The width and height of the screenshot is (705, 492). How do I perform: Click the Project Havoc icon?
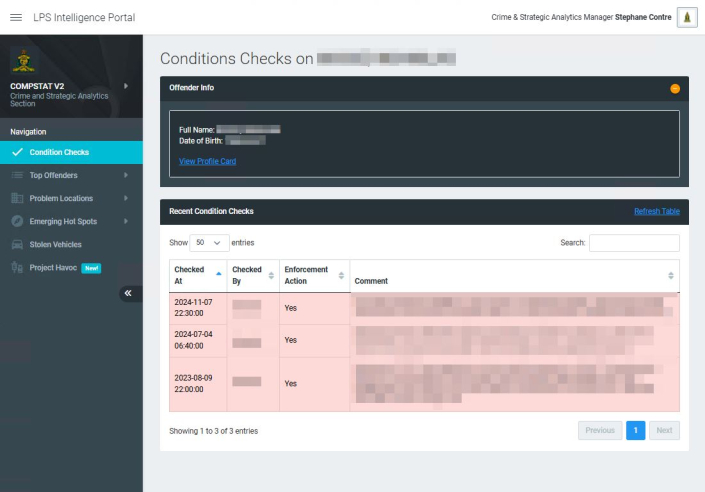(x=17, y=267)
